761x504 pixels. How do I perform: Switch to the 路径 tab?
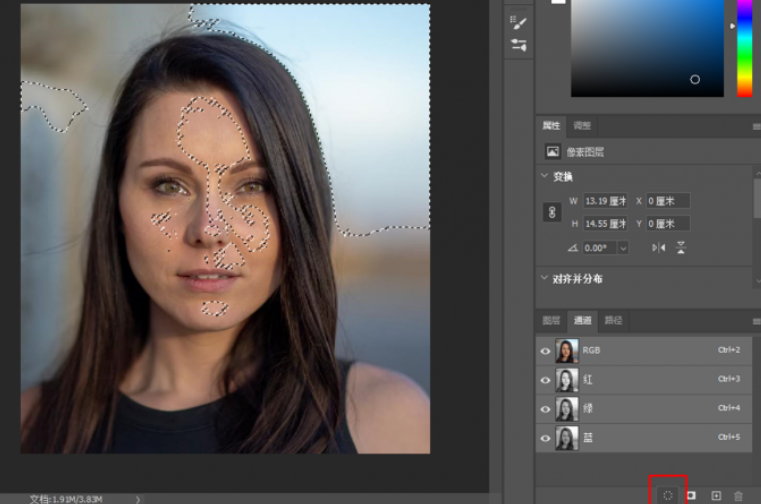613,321
